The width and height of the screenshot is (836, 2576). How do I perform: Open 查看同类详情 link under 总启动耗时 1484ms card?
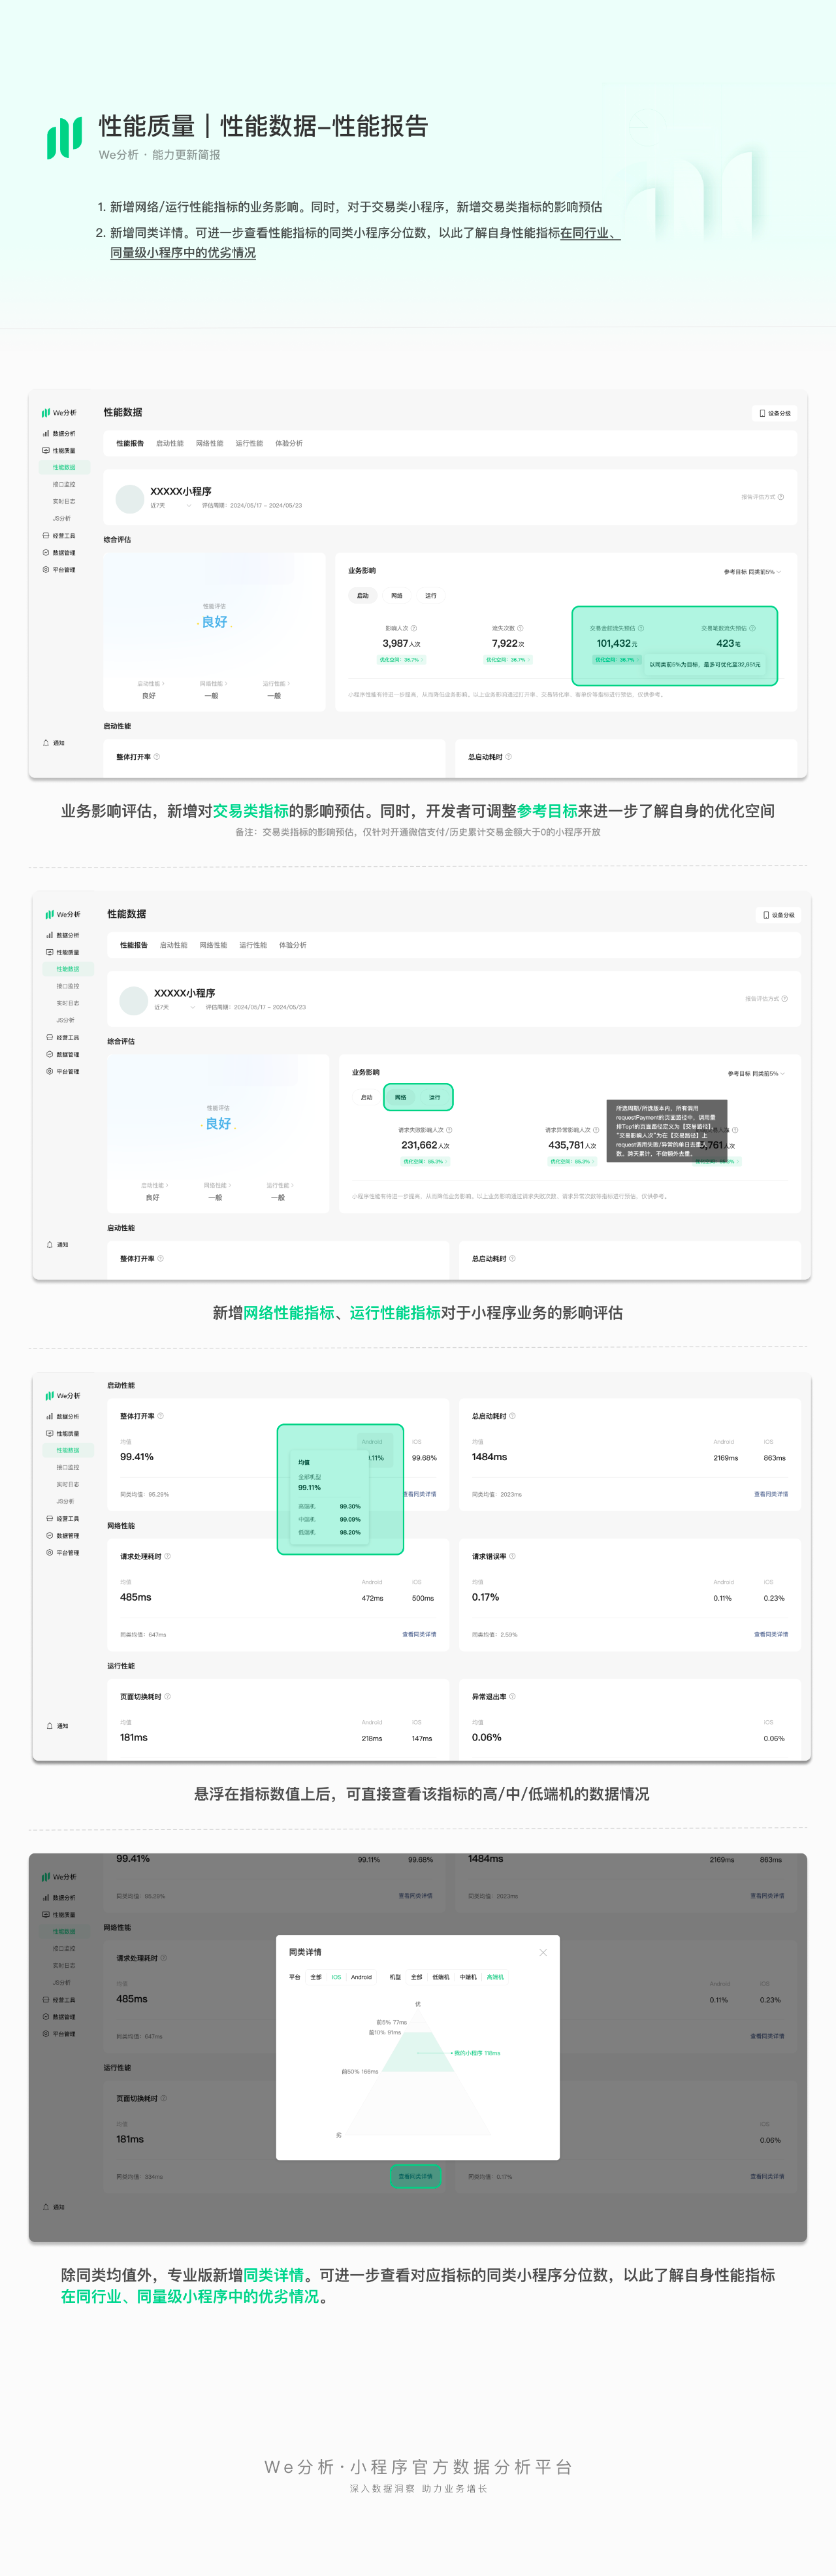[x=771, y=1494]
